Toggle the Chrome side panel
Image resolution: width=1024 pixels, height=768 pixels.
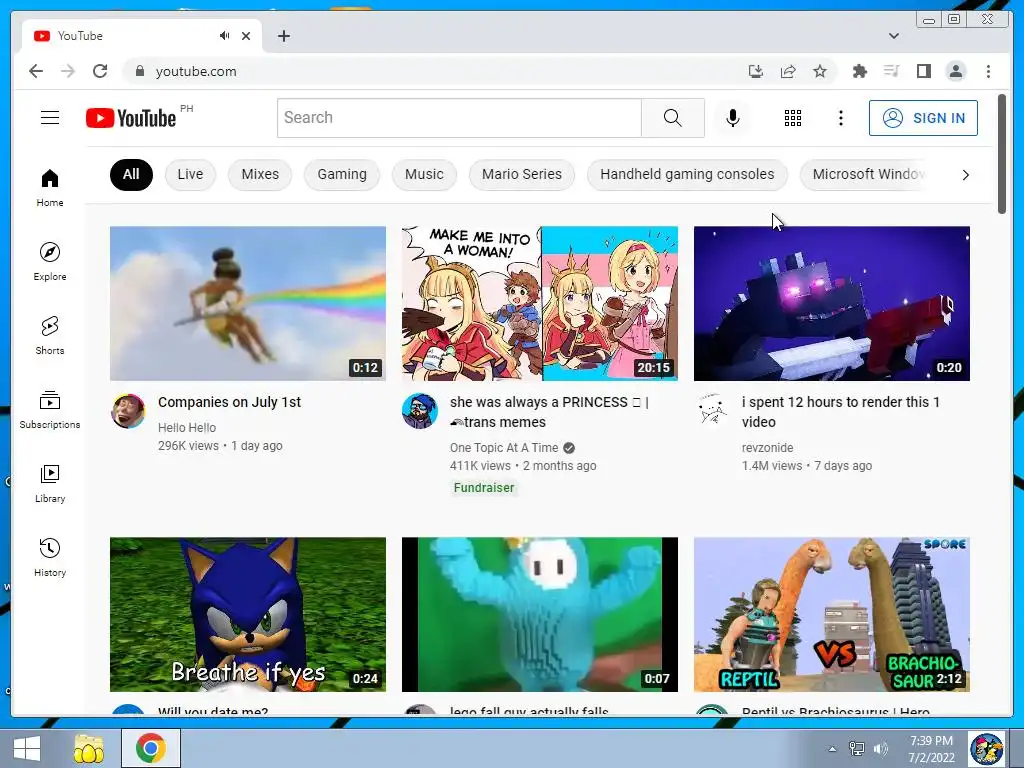[923, 71]
